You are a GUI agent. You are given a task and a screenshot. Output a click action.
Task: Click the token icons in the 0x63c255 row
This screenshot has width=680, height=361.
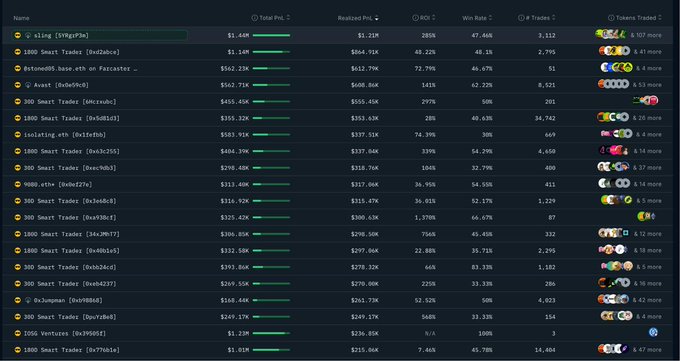[x=614, y=151]
